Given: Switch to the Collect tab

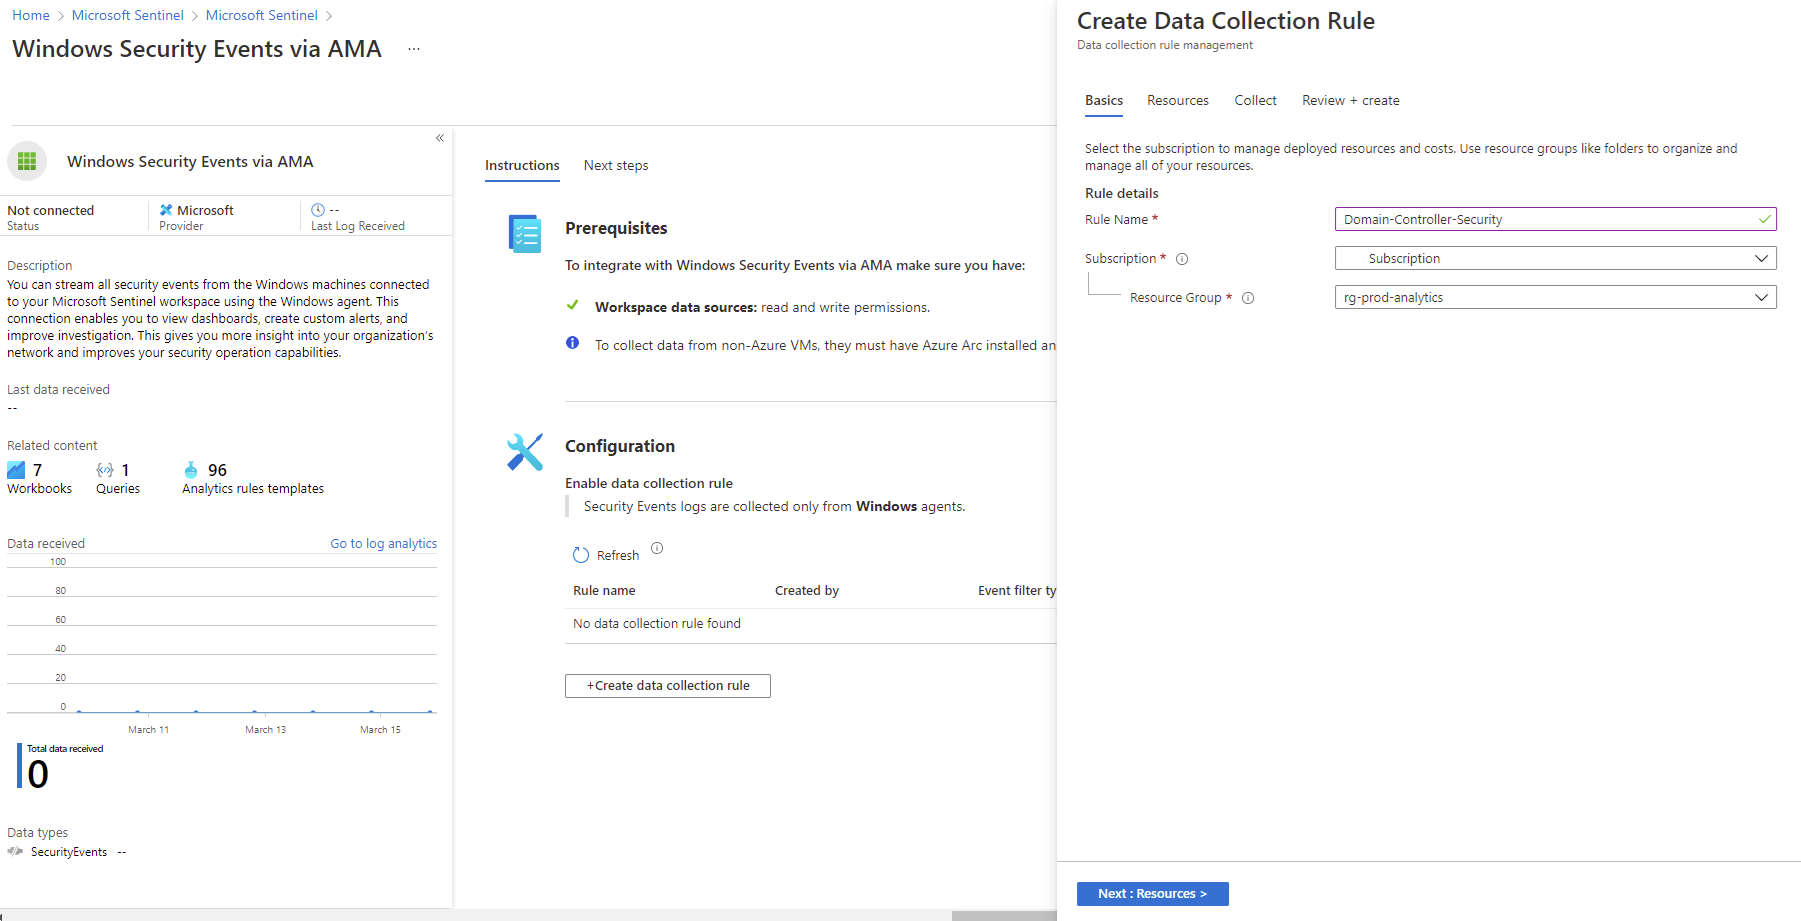Looking at the screenshot, I should [x=1255, y=101].
